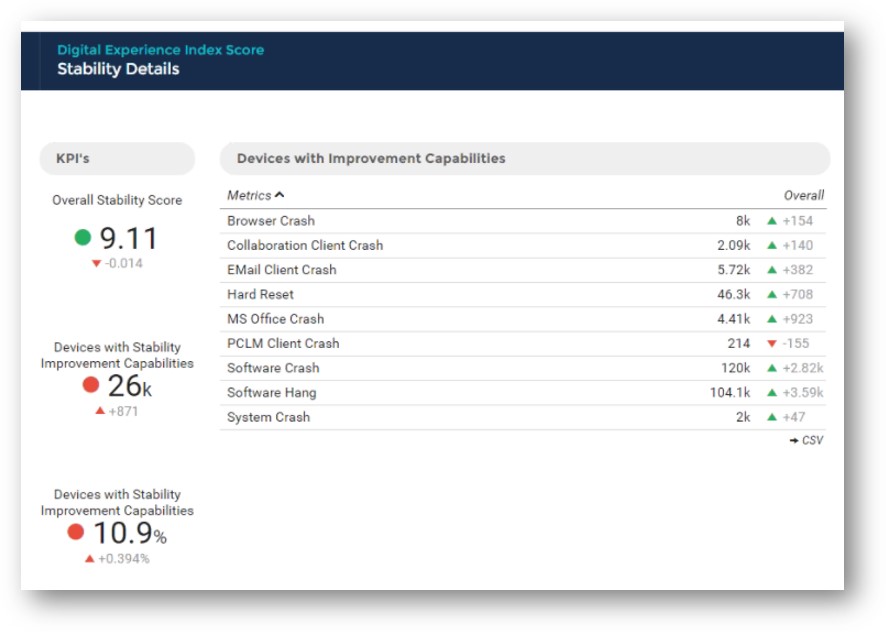Click red status dot beside 10.9% value

pos(76,532)
